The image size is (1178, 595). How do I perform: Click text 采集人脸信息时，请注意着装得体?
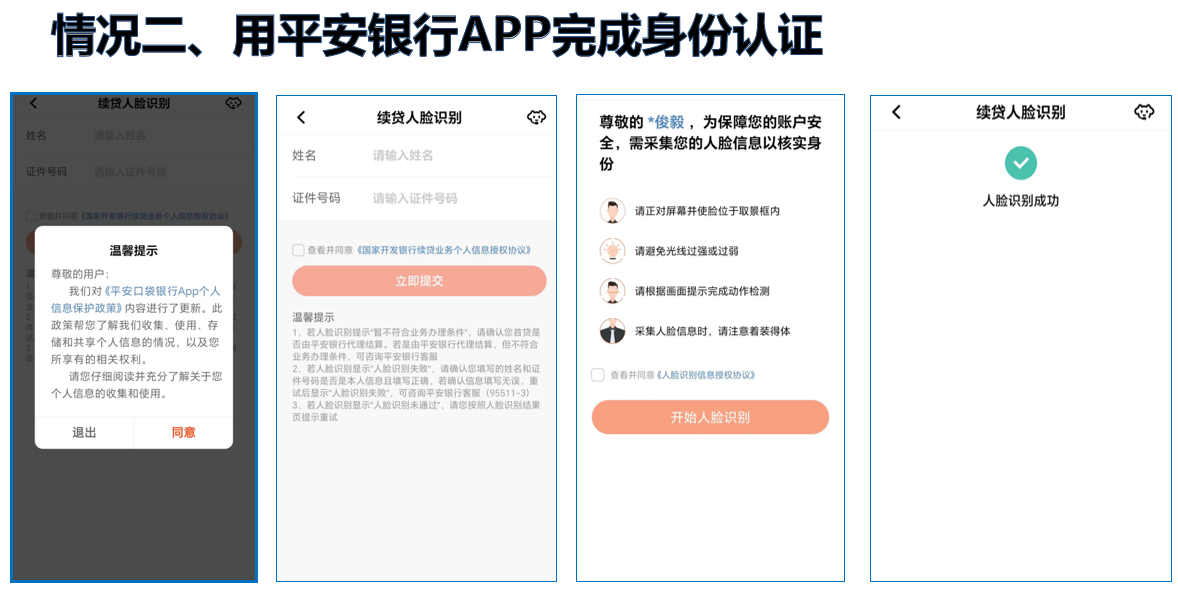pyautogui.click(x=712, y=331)
